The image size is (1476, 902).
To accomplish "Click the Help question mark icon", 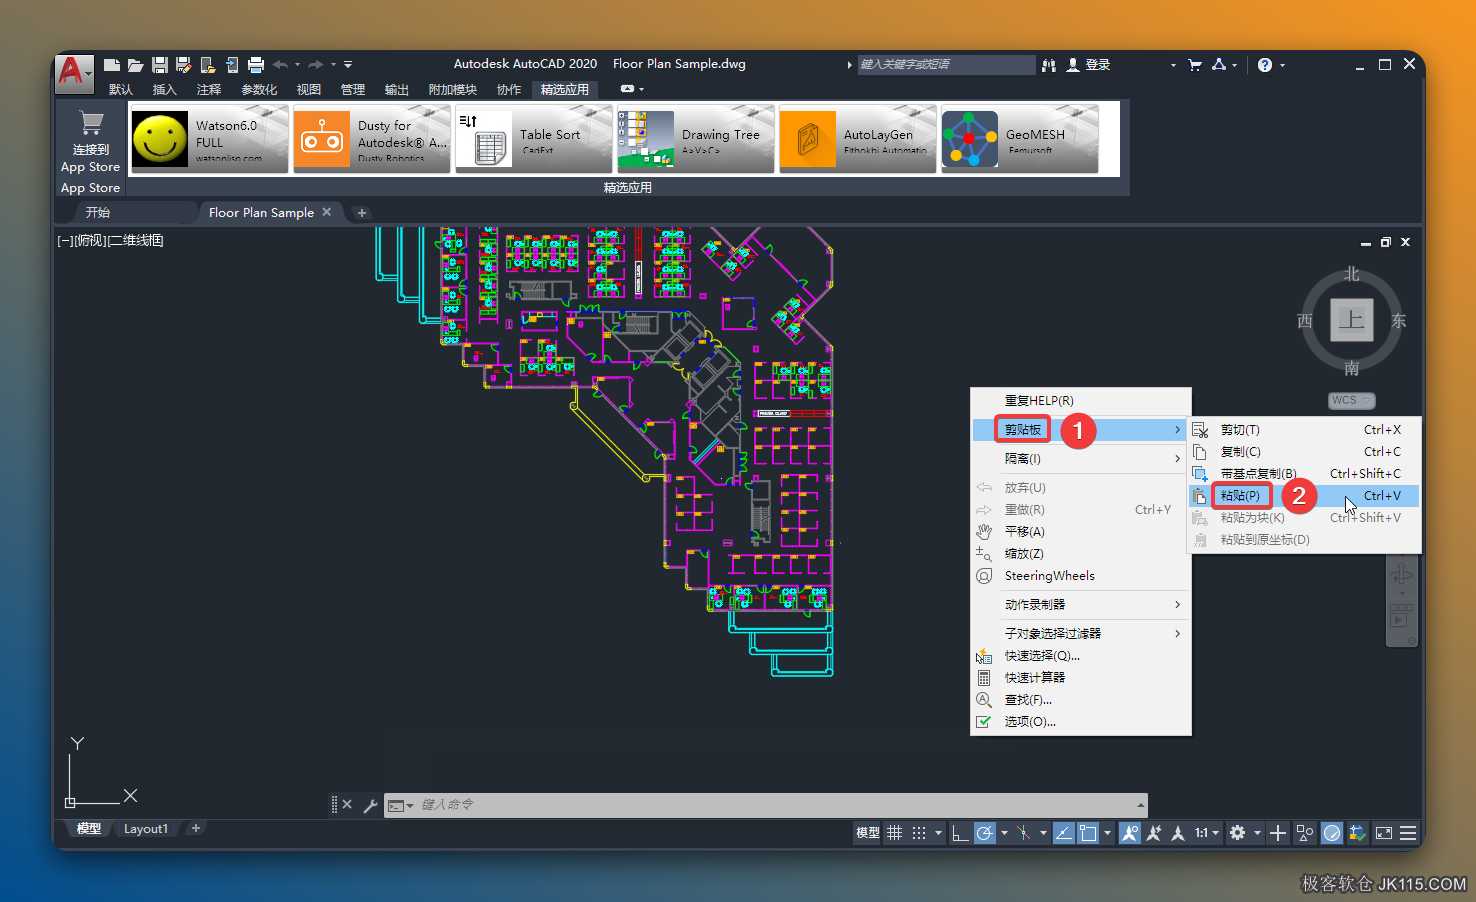I will click(1265, 65).
